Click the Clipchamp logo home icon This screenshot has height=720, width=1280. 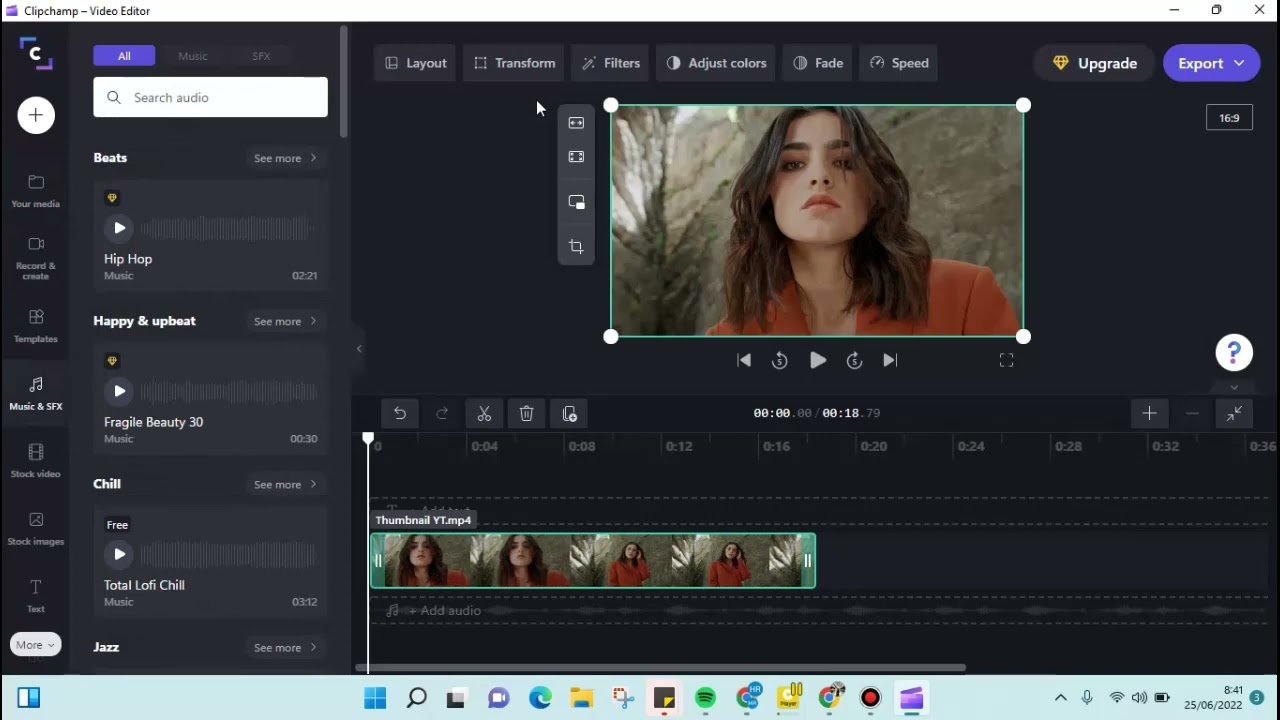(x=35, y=53)
